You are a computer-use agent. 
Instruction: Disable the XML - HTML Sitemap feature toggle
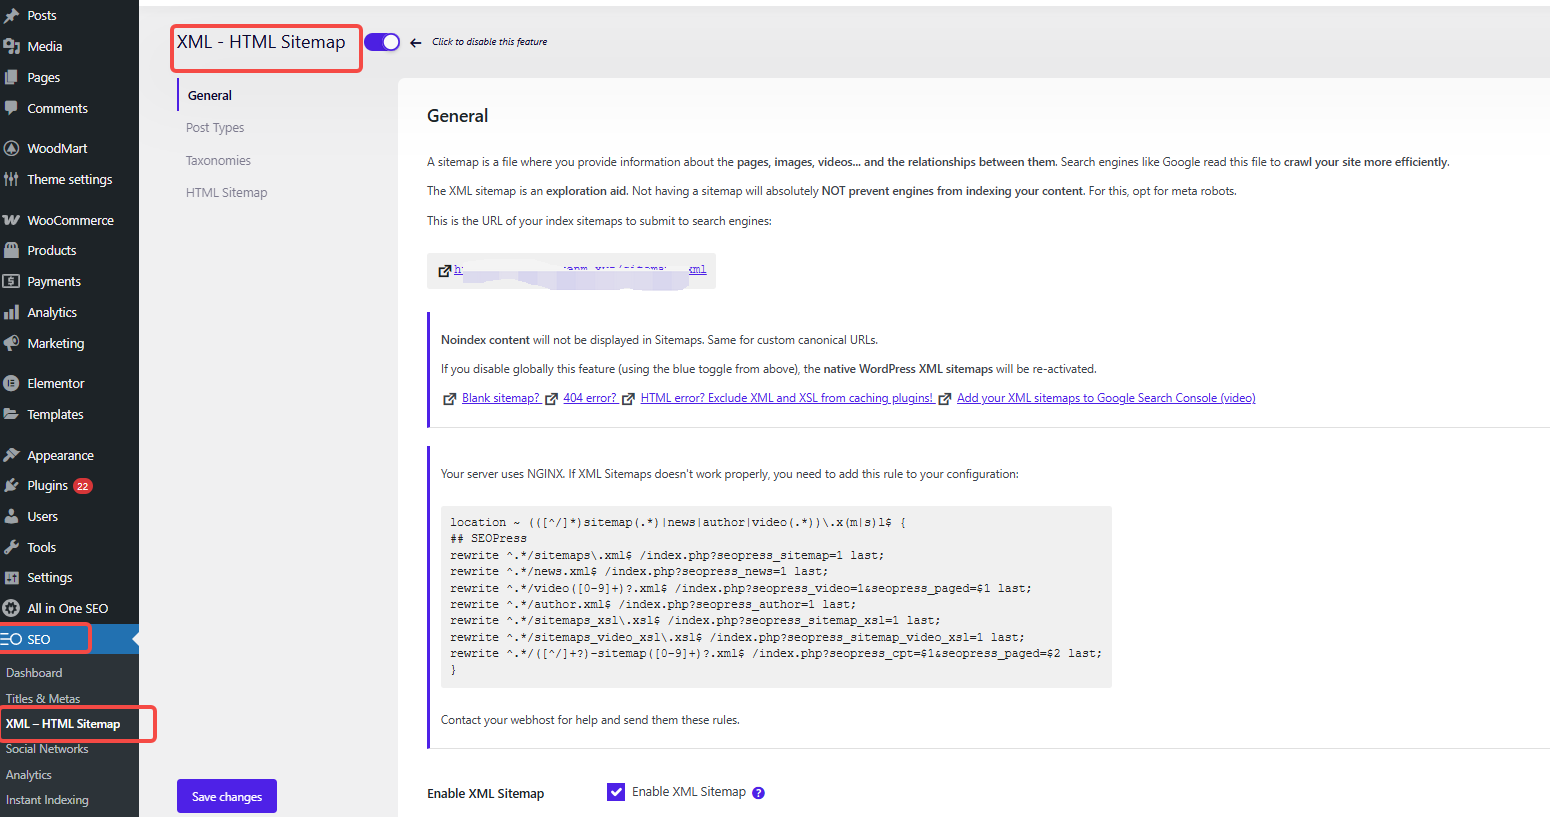click(x=382, y=42)
